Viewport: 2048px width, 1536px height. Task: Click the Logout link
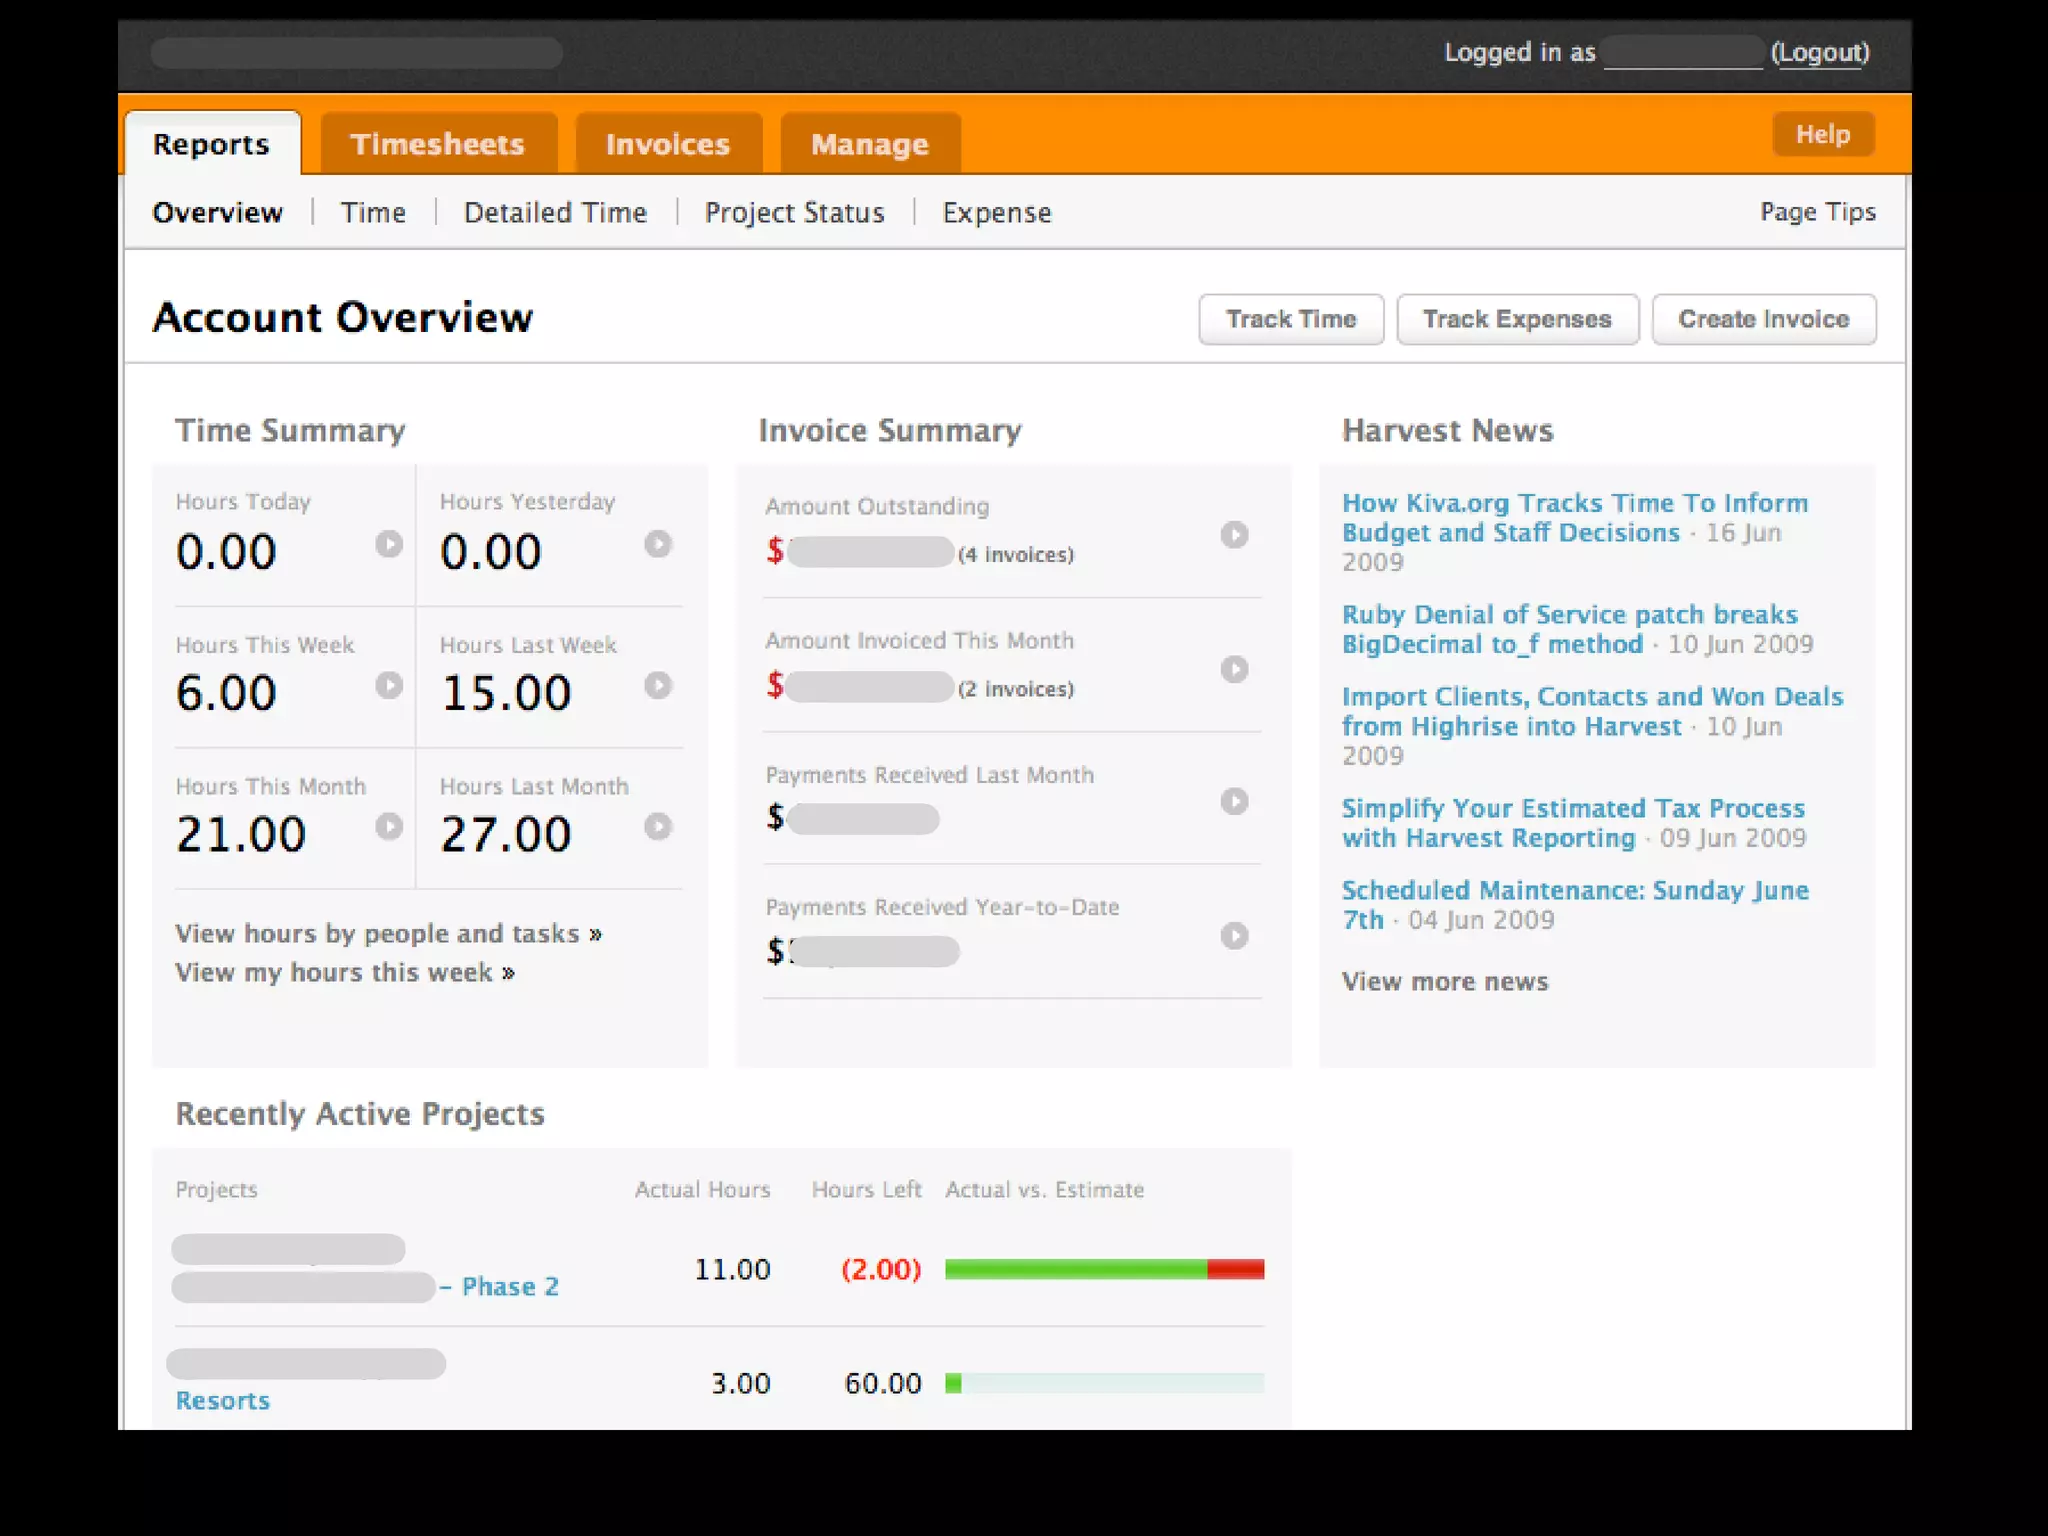1819,53
